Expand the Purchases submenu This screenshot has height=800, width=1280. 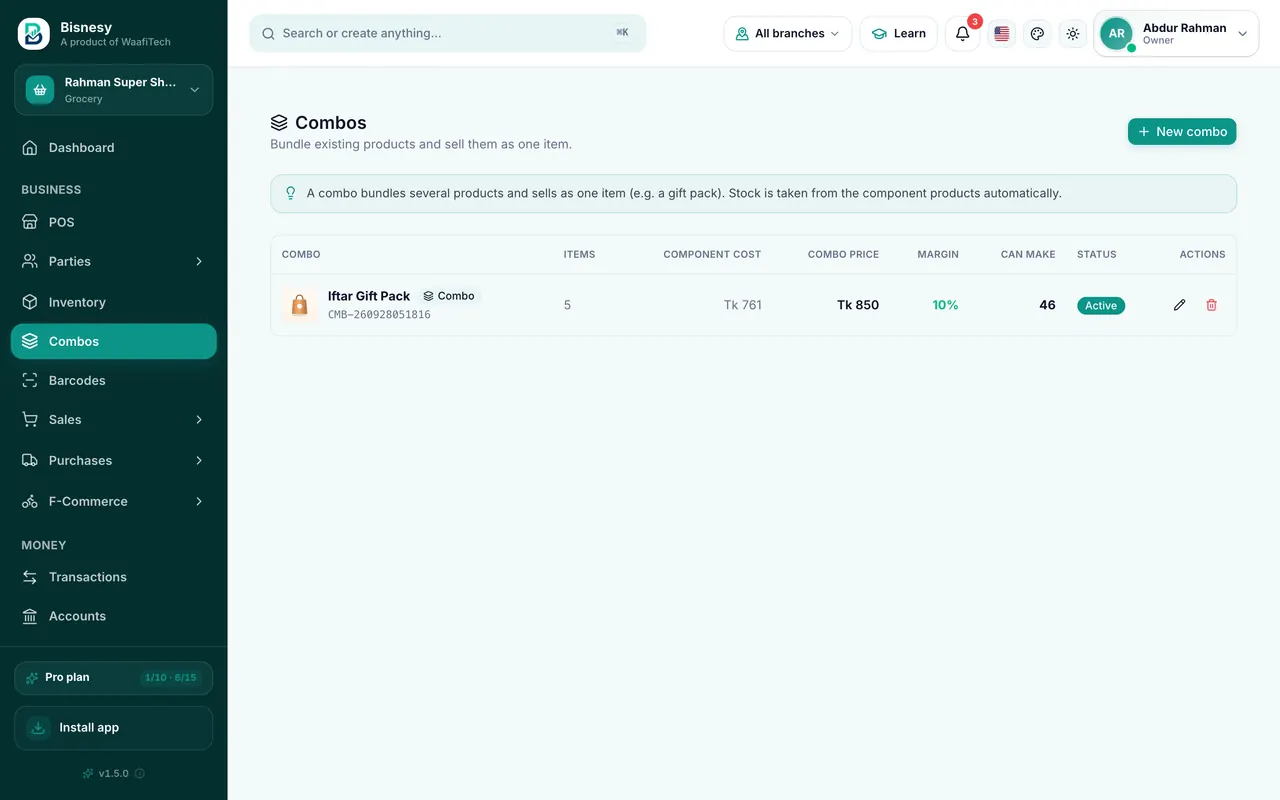pos(114,460)
